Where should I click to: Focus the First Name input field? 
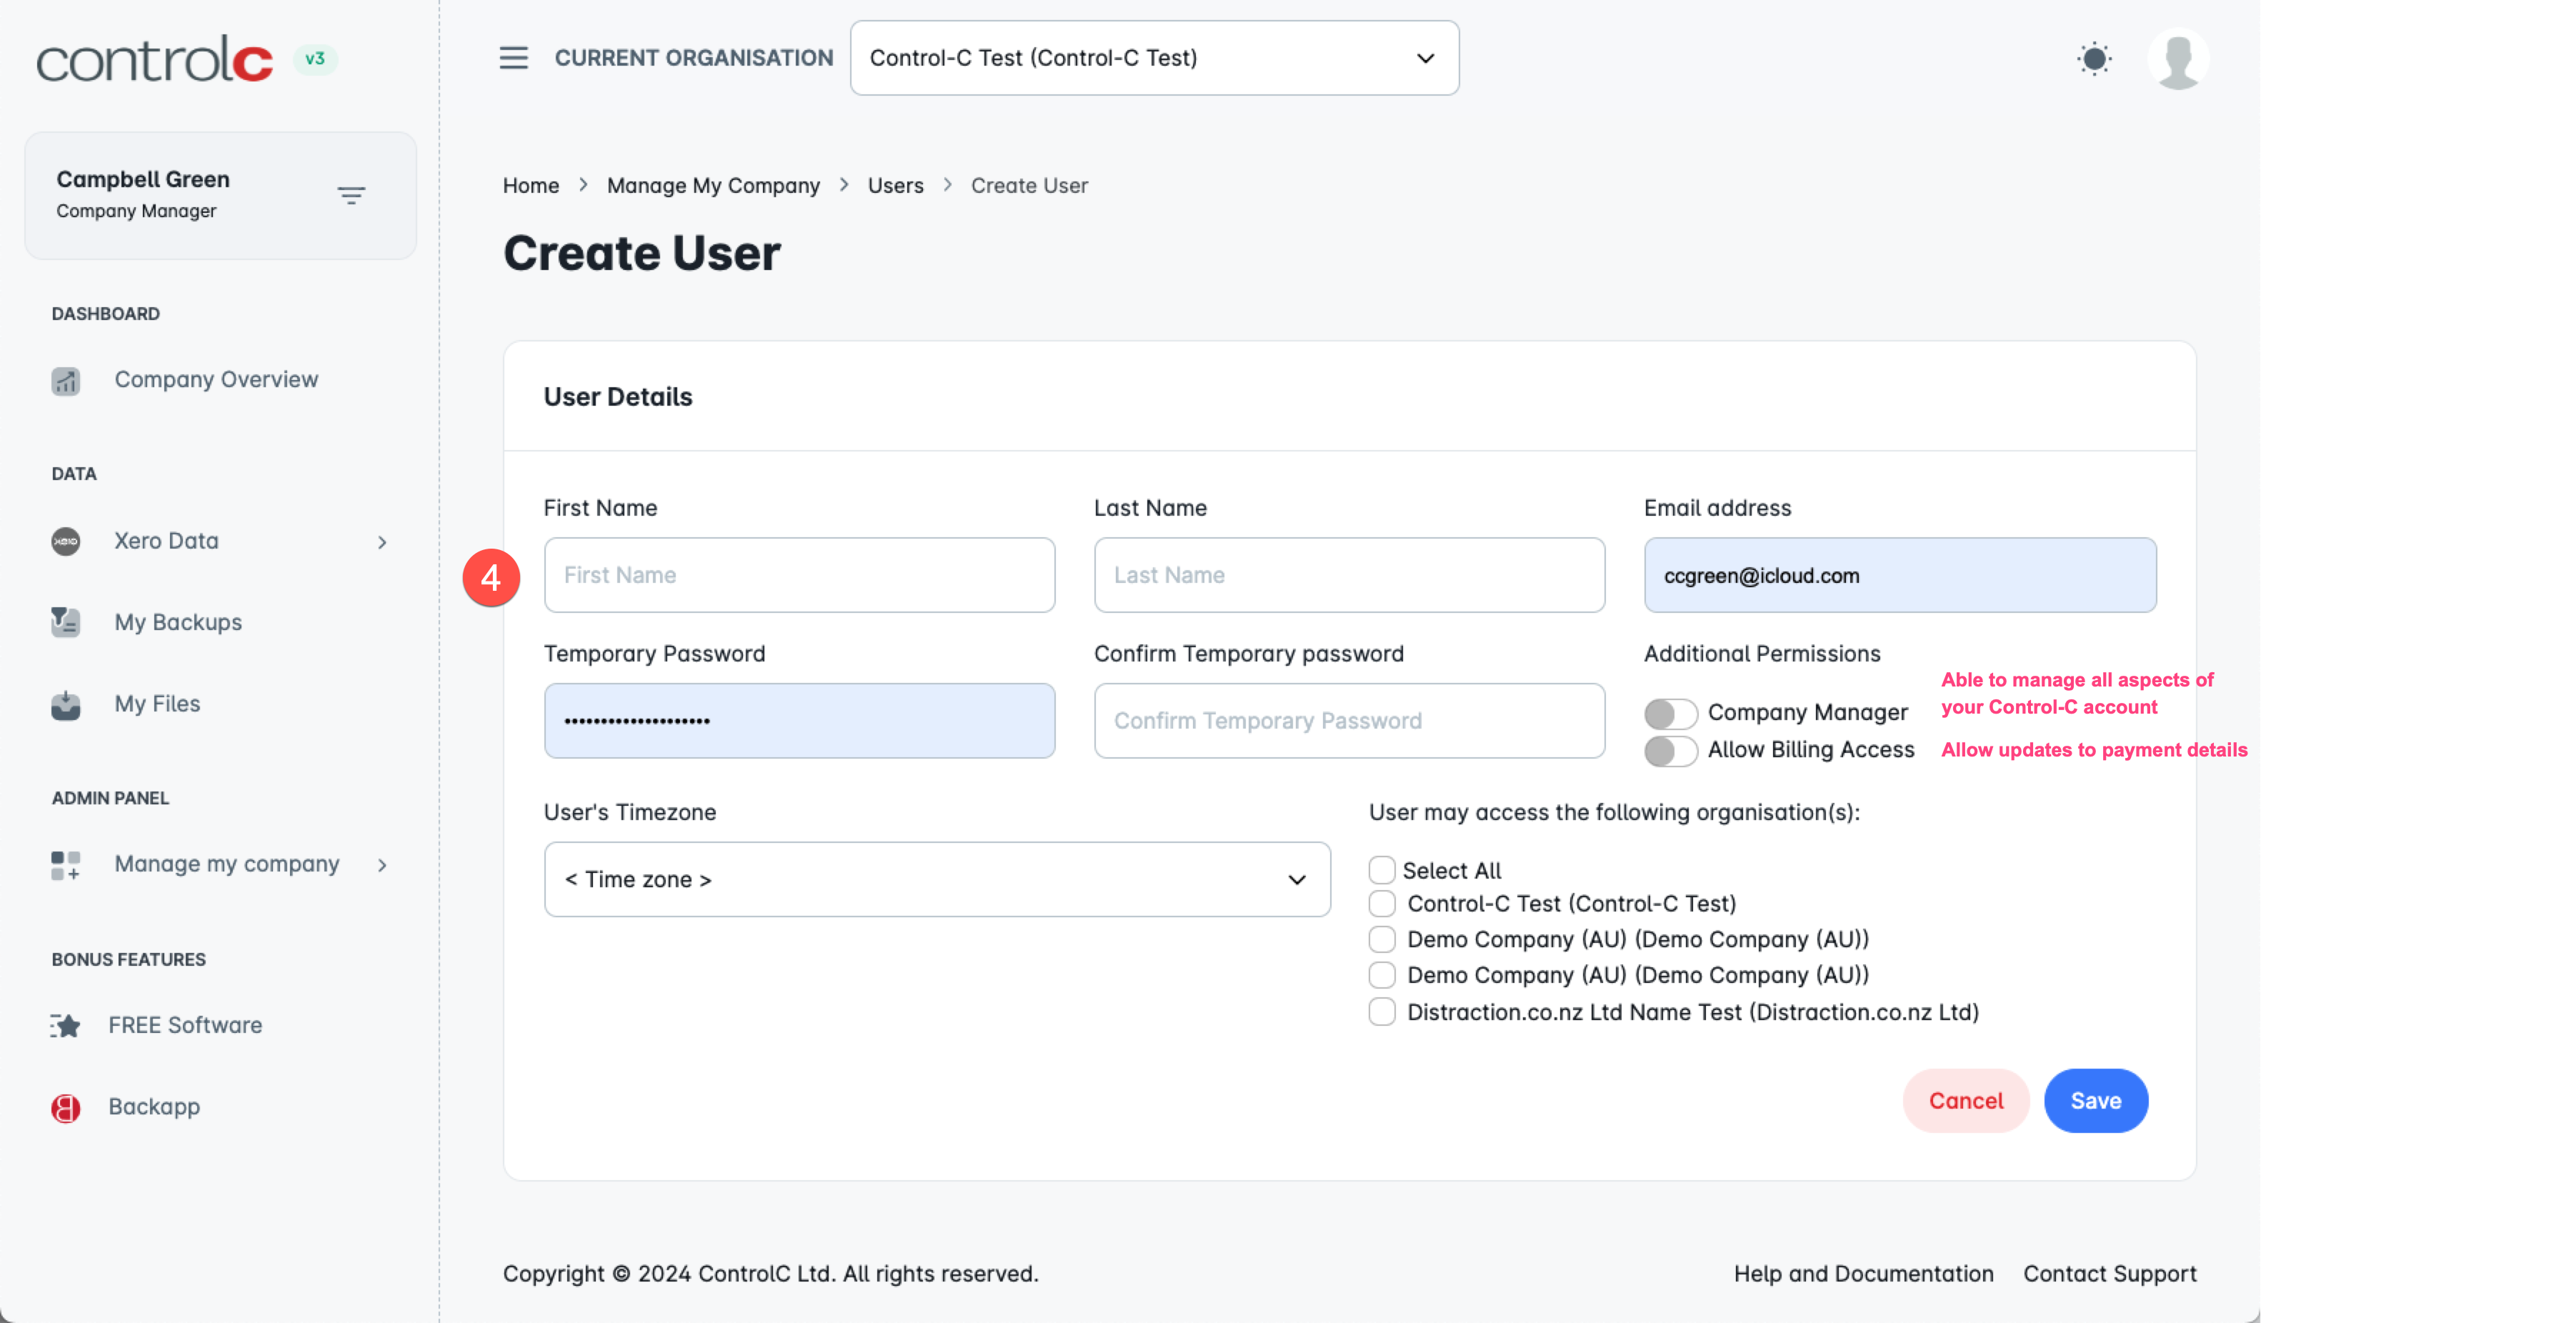(x=799, y=576)
